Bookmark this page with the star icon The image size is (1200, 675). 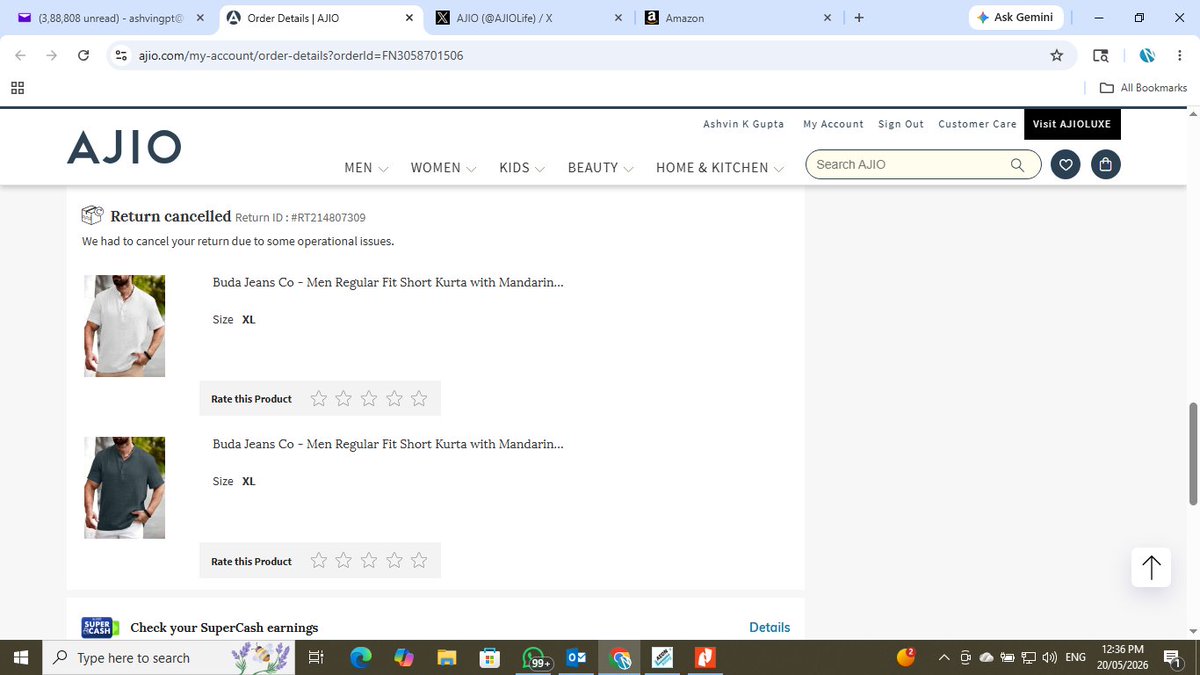(1056, 56)
